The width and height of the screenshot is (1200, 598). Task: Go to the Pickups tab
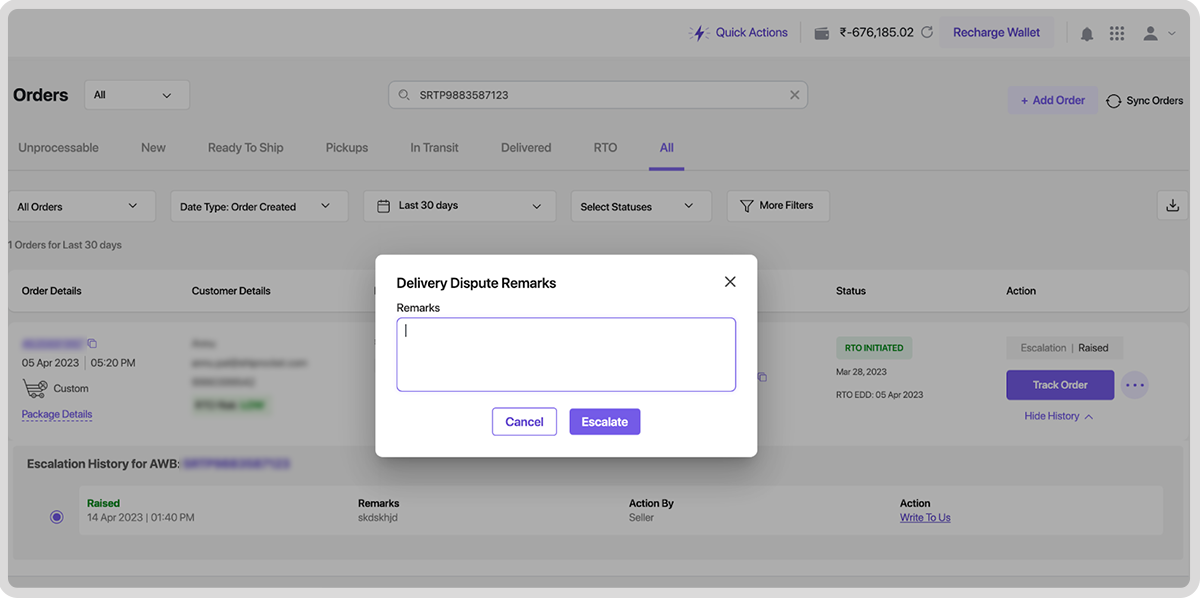pos(347,147)
